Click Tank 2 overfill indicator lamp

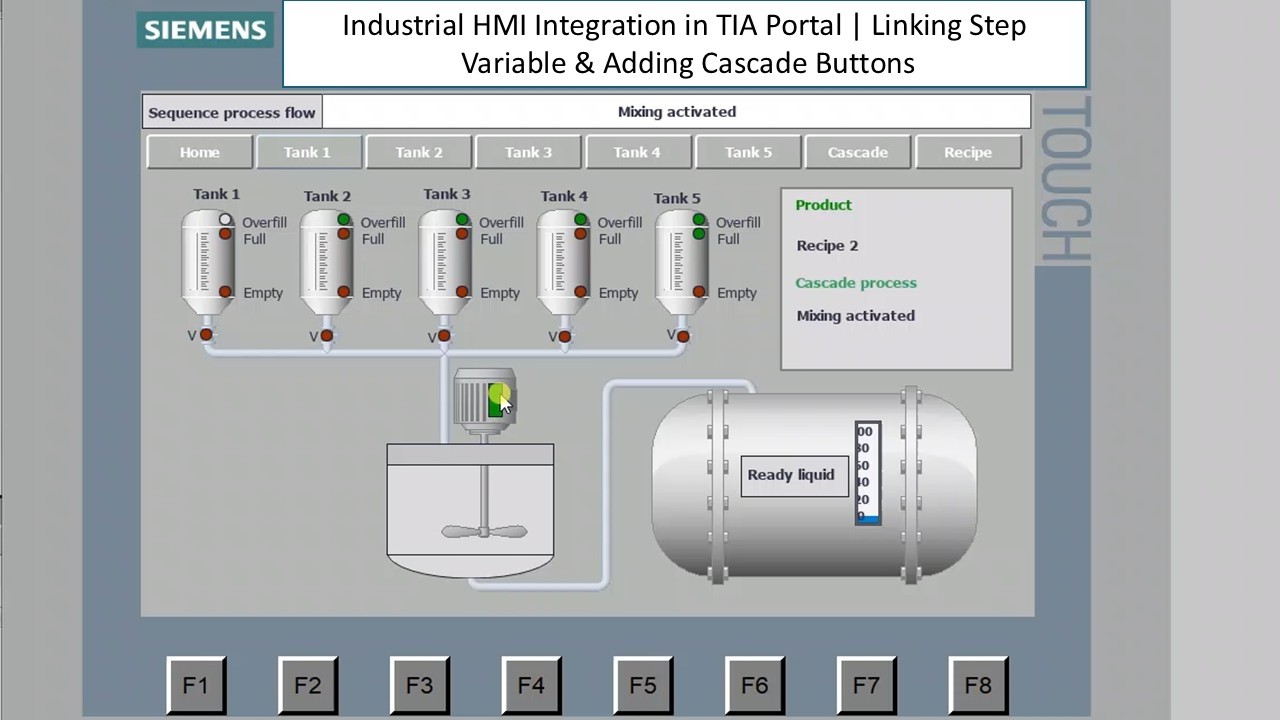[x=344, y=220]
